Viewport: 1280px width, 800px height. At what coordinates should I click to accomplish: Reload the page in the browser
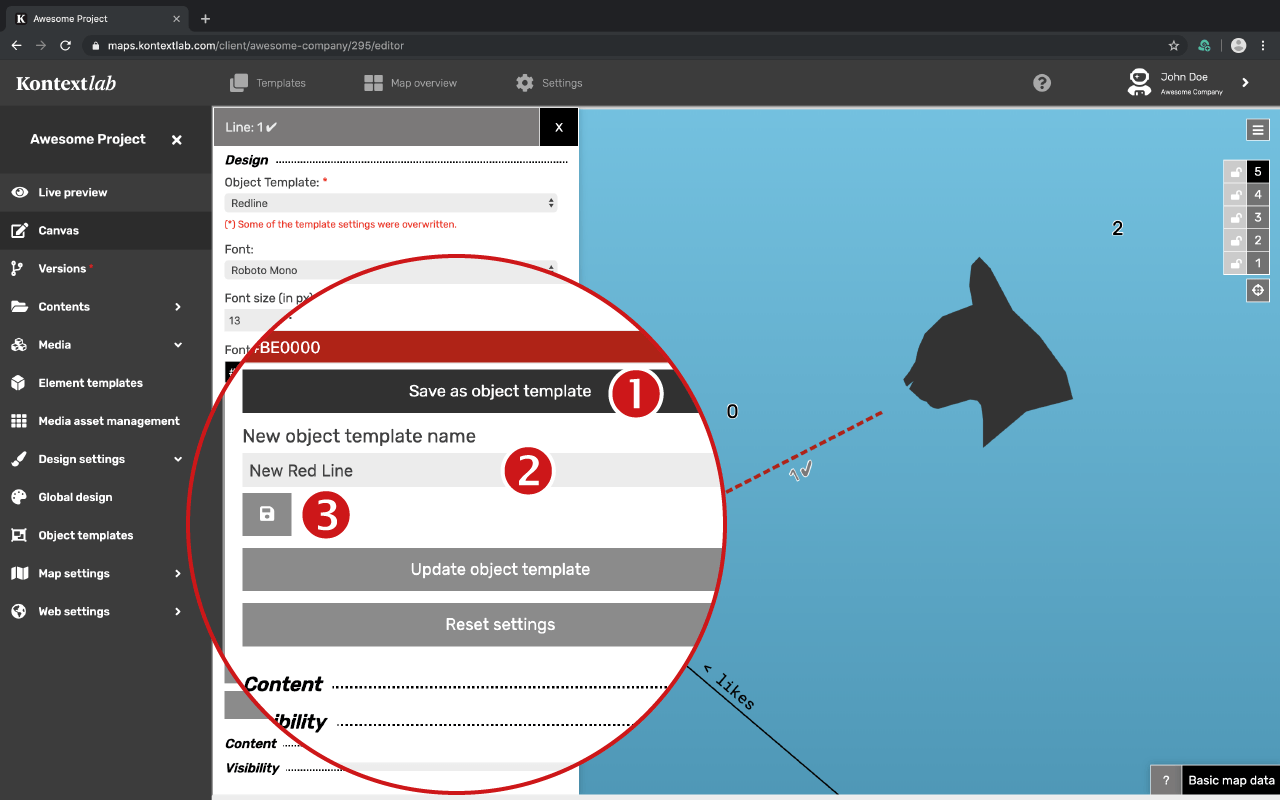coord(66,45)
